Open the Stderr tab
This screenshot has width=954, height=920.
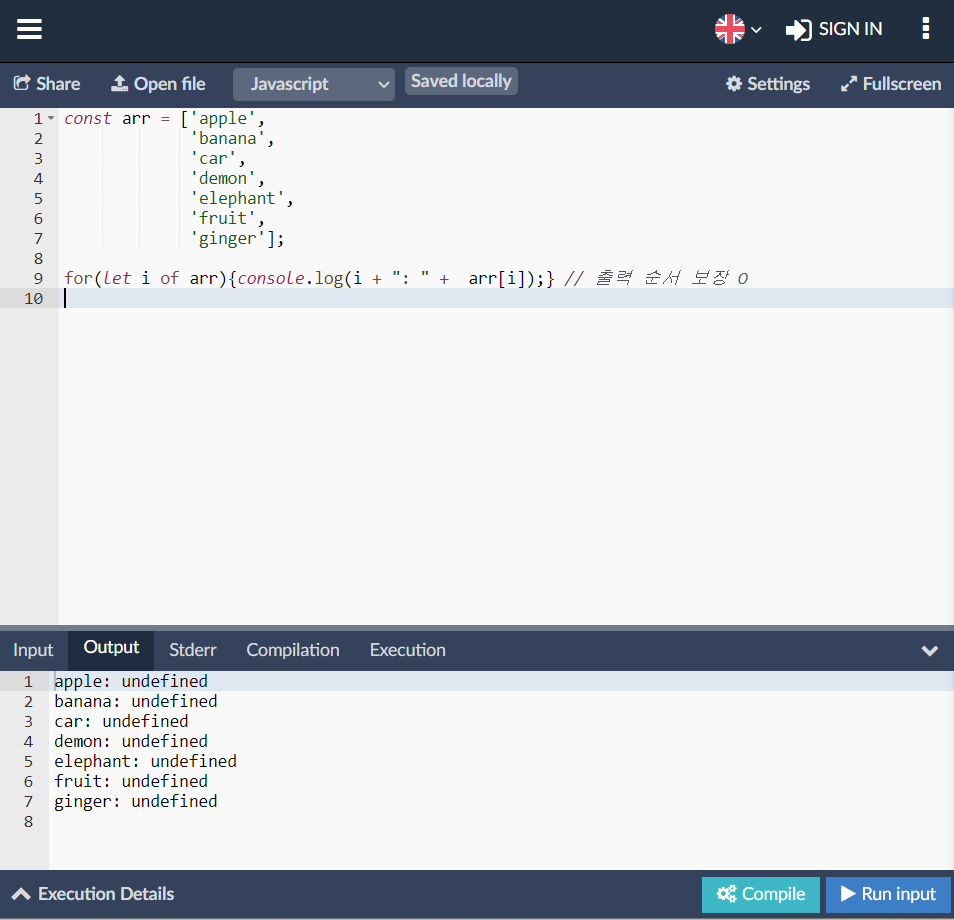point(193,650)
